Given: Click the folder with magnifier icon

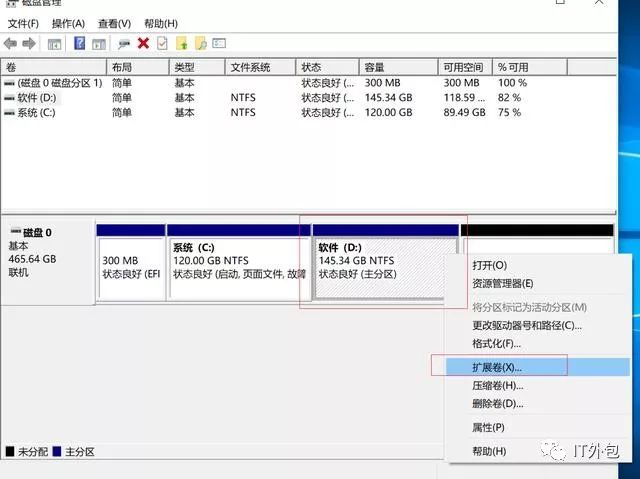Looking at the screenshot, I should click(x=201, y=43).
